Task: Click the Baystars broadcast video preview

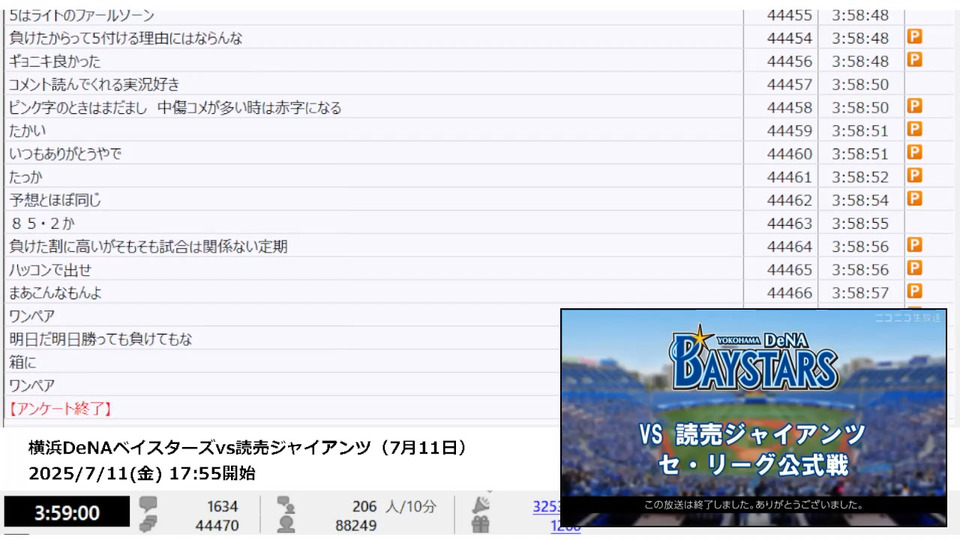Action: pyautogui.click(x=754, y=418)
